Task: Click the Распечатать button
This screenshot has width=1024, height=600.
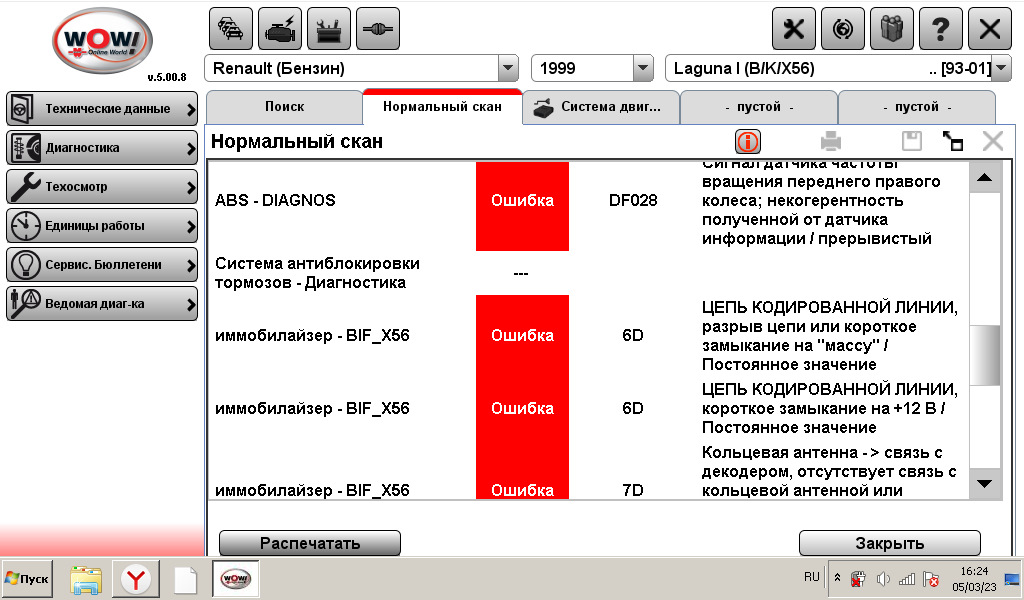Action: pyautogui.click(x=310, y=543)
